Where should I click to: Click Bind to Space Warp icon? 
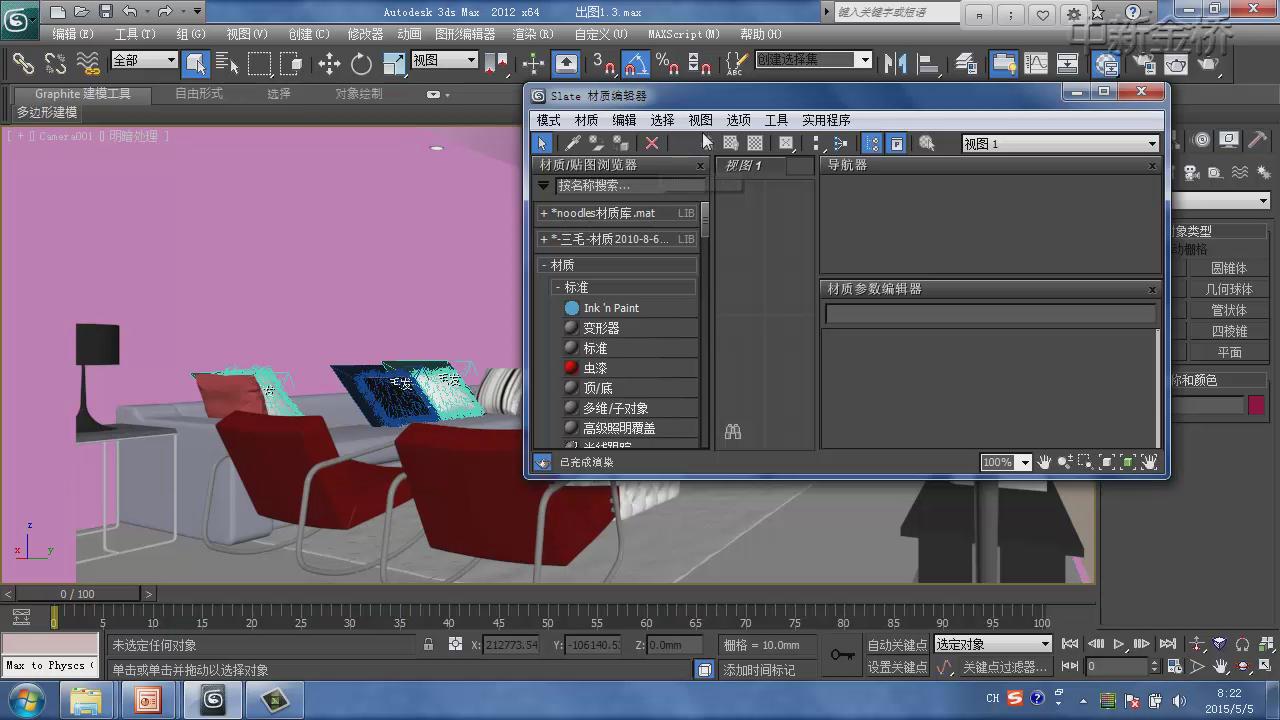[88, 63]
